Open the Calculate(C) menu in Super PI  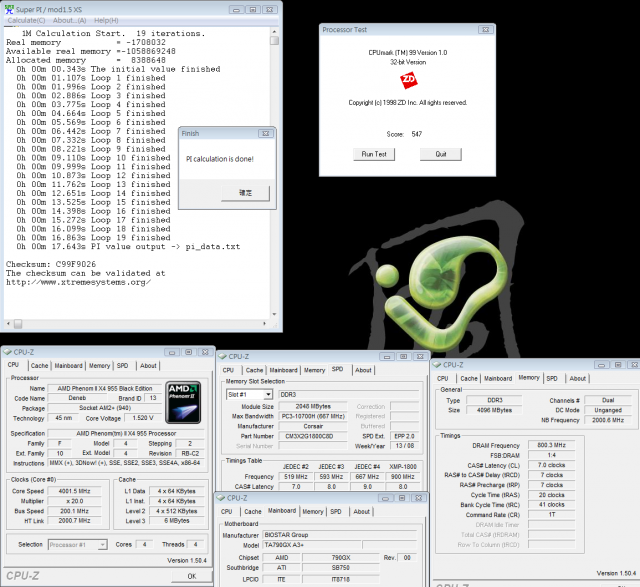click(26, 20)
